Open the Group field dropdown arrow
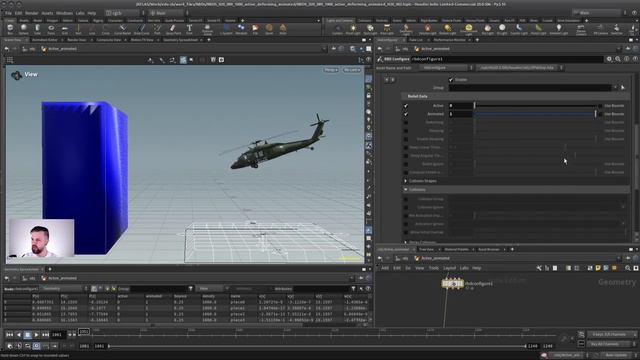This screenshot has width=640, height=360. [615, 88]
